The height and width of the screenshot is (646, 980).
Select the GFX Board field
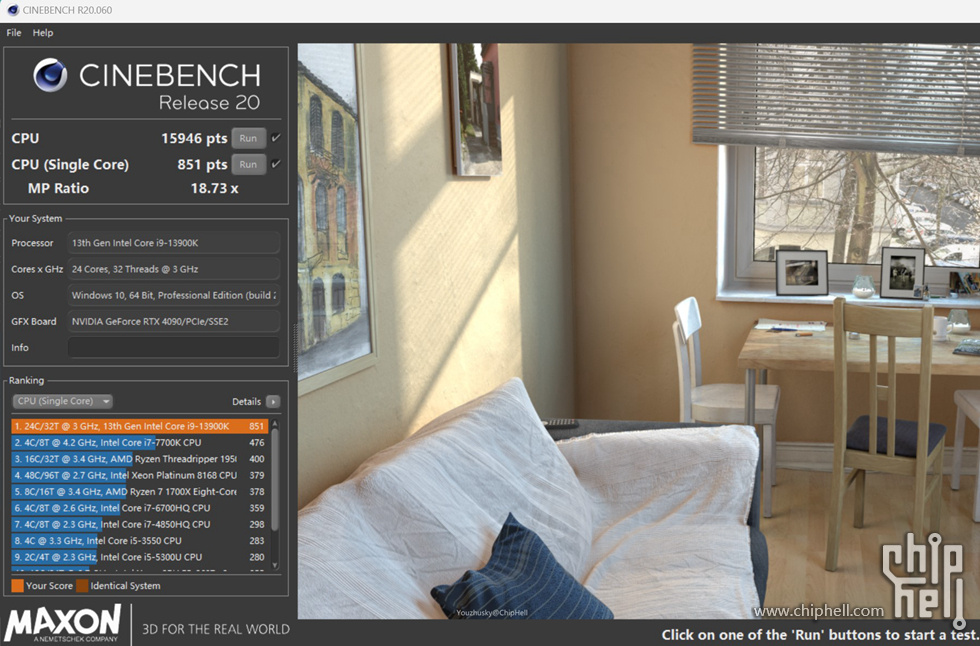(x=173, y=322)
